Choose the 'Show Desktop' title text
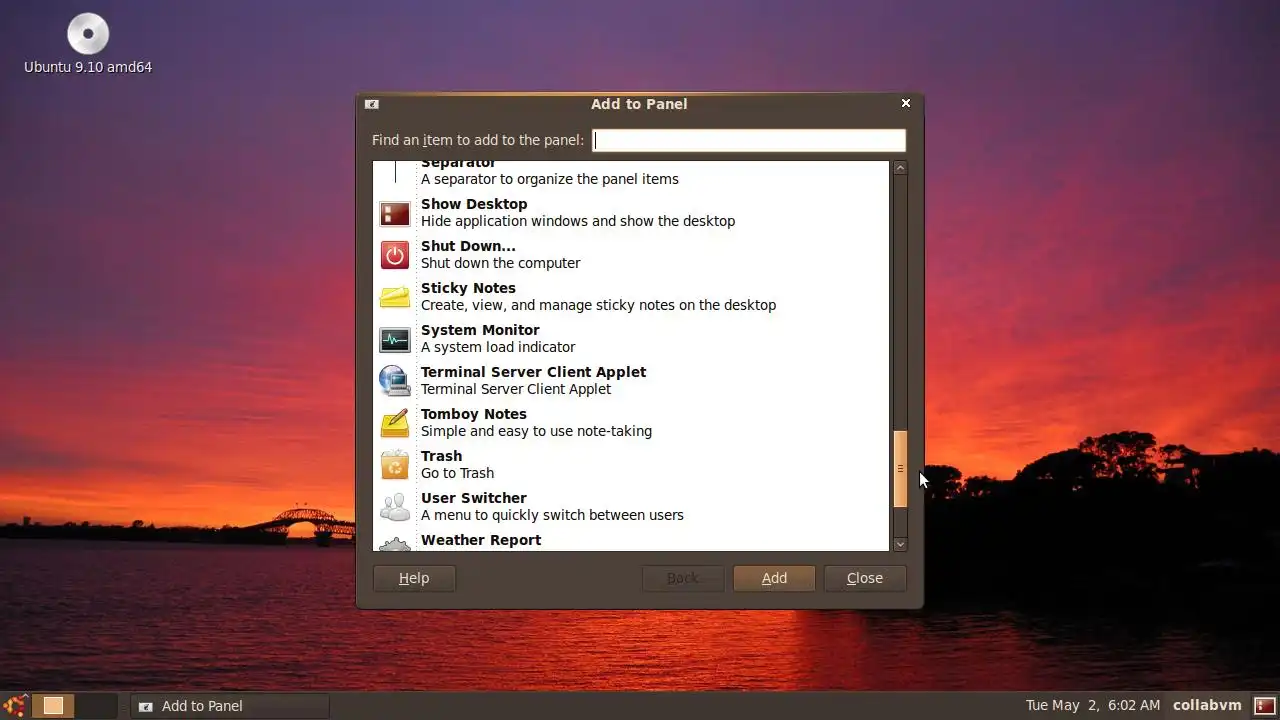Image resolution: width=1280 pixels, height=720 pixels. [474, 204]
